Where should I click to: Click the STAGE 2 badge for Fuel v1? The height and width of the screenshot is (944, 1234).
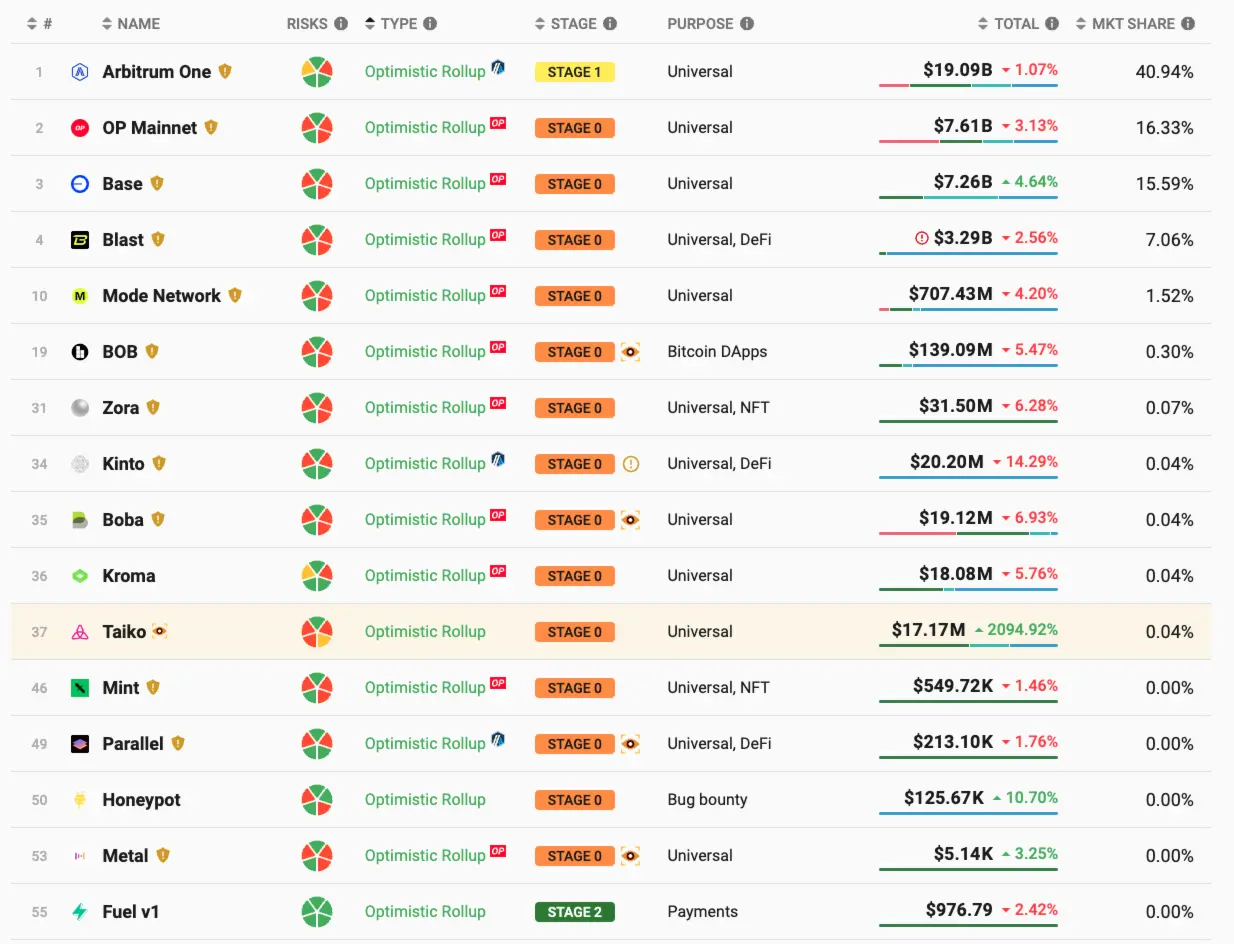point(574,912)
